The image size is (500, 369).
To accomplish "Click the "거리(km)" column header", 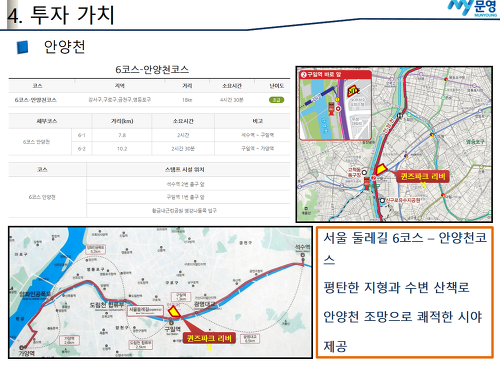I will tap(122, 121).
